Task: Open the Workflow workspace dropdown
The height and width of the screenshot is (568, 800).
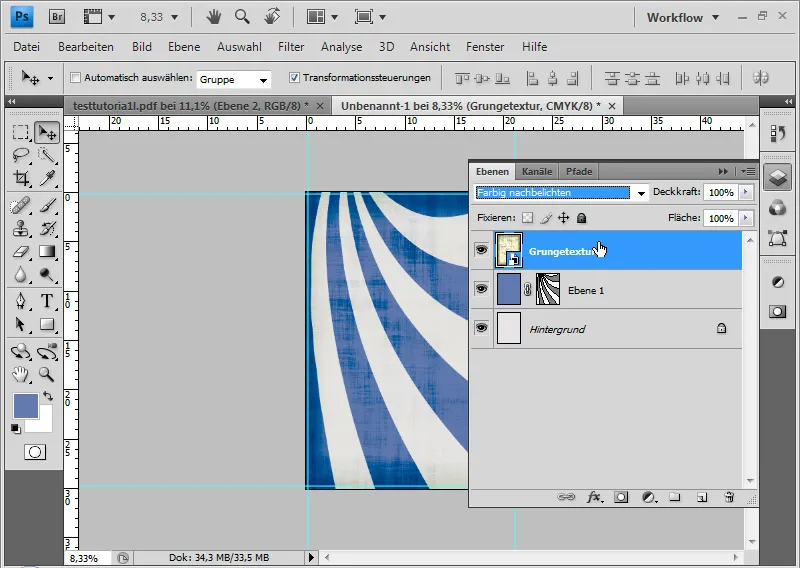Action: 683,17
